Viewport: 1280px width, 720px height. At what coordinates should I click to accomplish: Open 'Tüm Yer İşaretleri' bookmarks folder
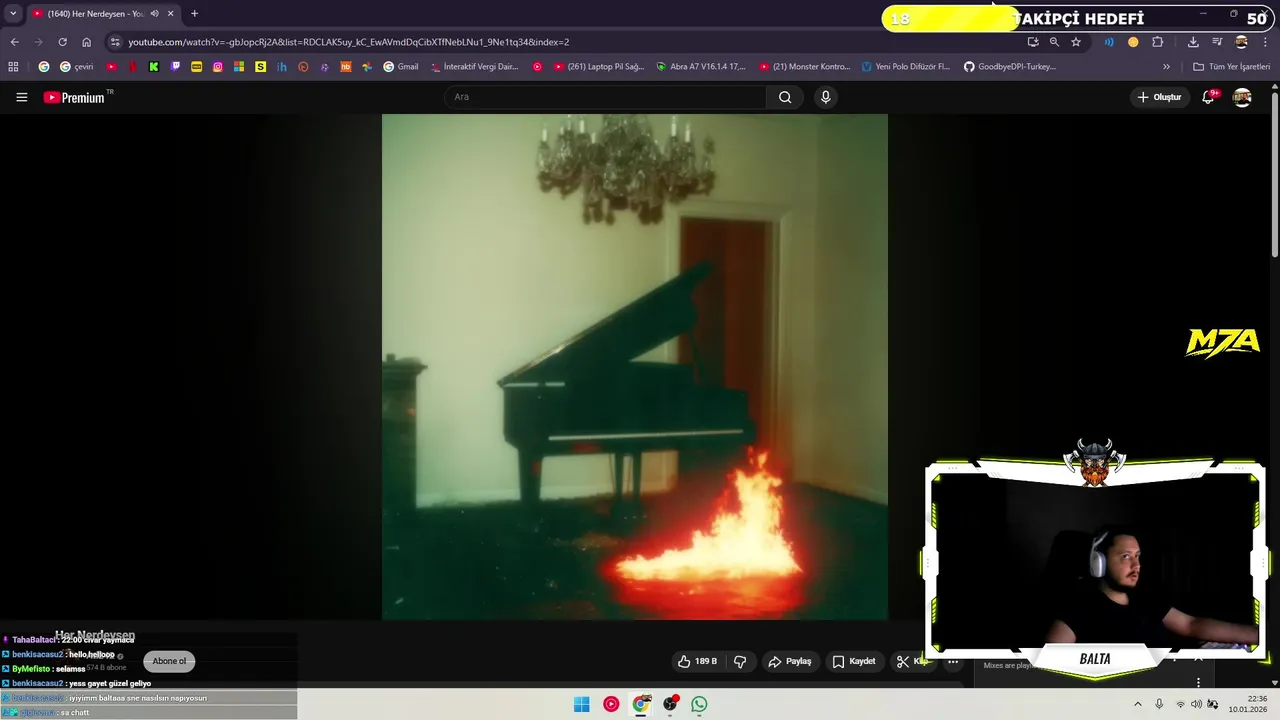(x=1231, y=67)
